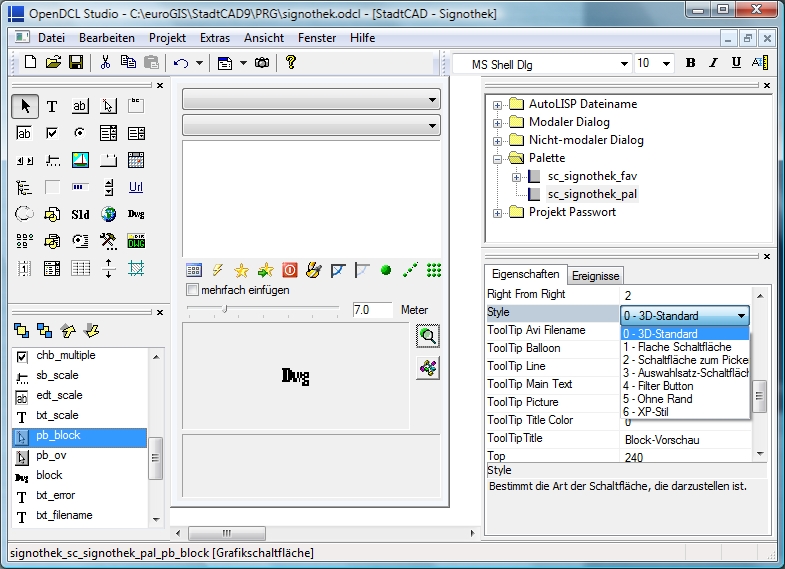Toggle the mehrfach einfügen checkbox

pos(192,290)
